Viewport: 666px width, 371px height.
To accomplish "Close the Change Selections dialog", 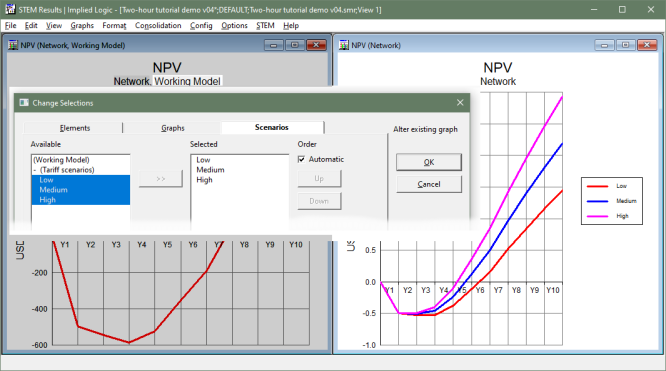I will point(460,102).
